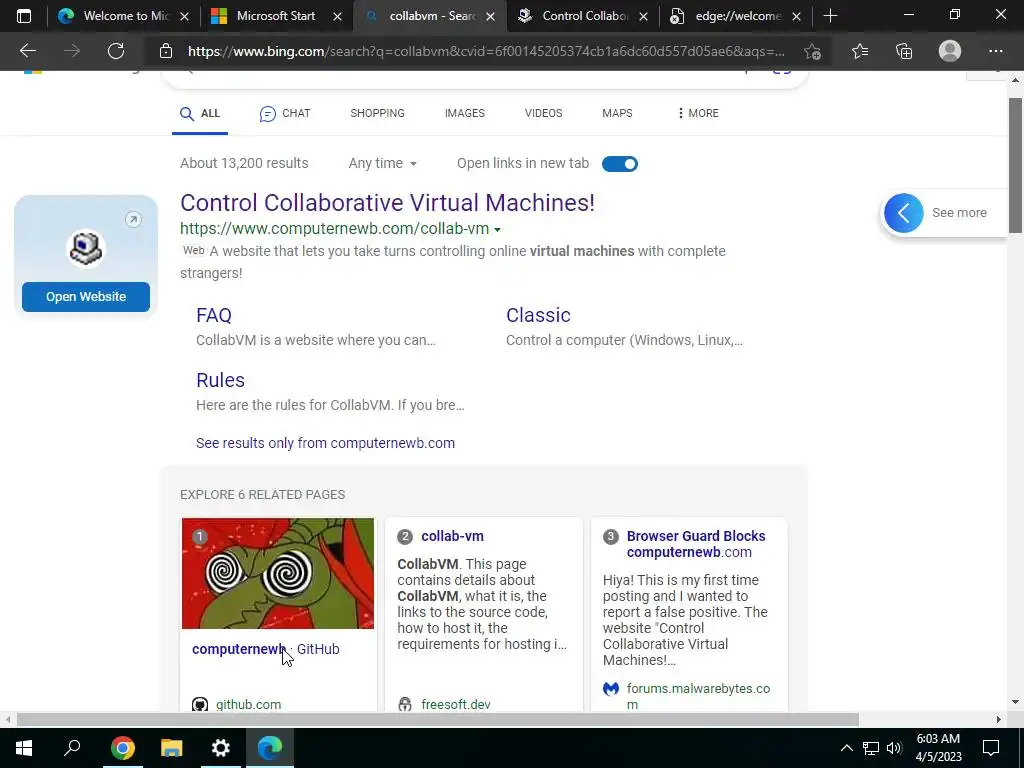
Task: Click the address bar URL
Action: 487,51
